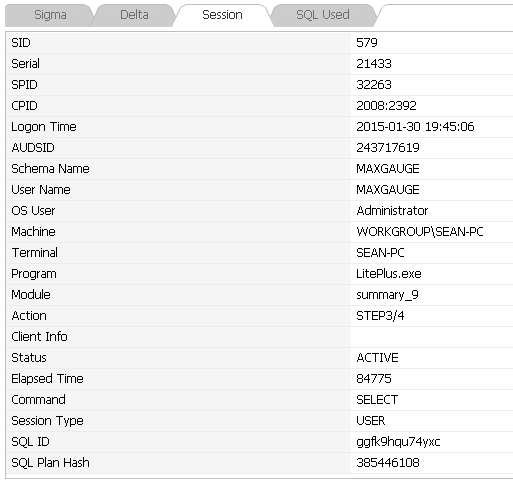Select the CPID value 2008:2392
This screenshot has width=513, height=488.
pos(386,106)
